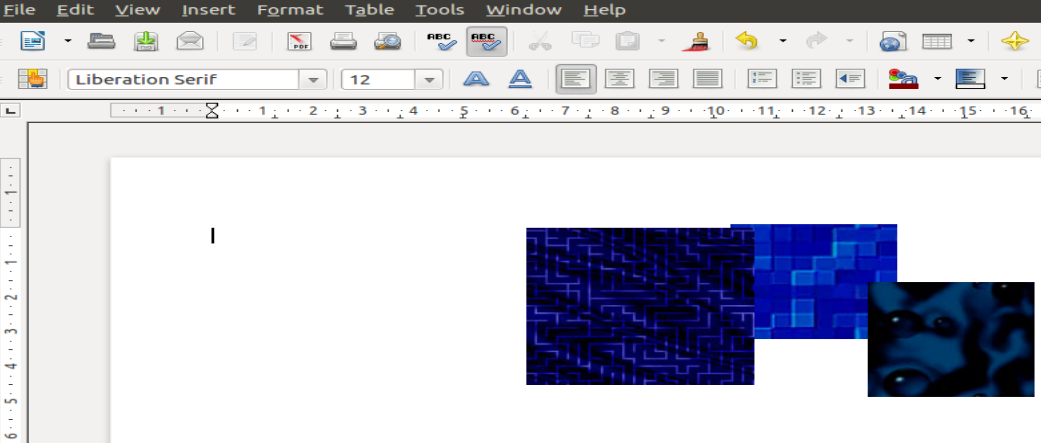The image size is (1041, 443).
Task: Click the Liberation Serif font name field
Action: pos(184,80)
